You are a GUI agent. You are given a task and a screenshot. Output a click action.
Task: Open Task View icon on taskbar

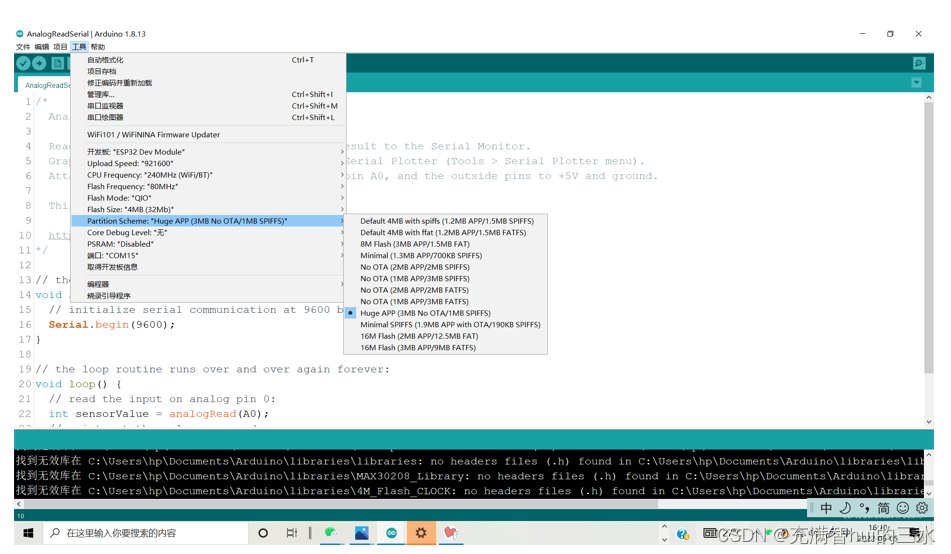pos(292,533)
